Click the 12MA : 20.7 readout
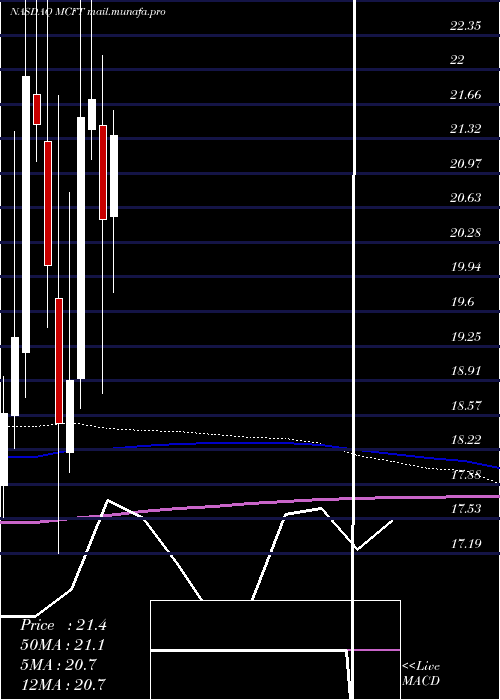The image size is (500, 700). (63, 684)
